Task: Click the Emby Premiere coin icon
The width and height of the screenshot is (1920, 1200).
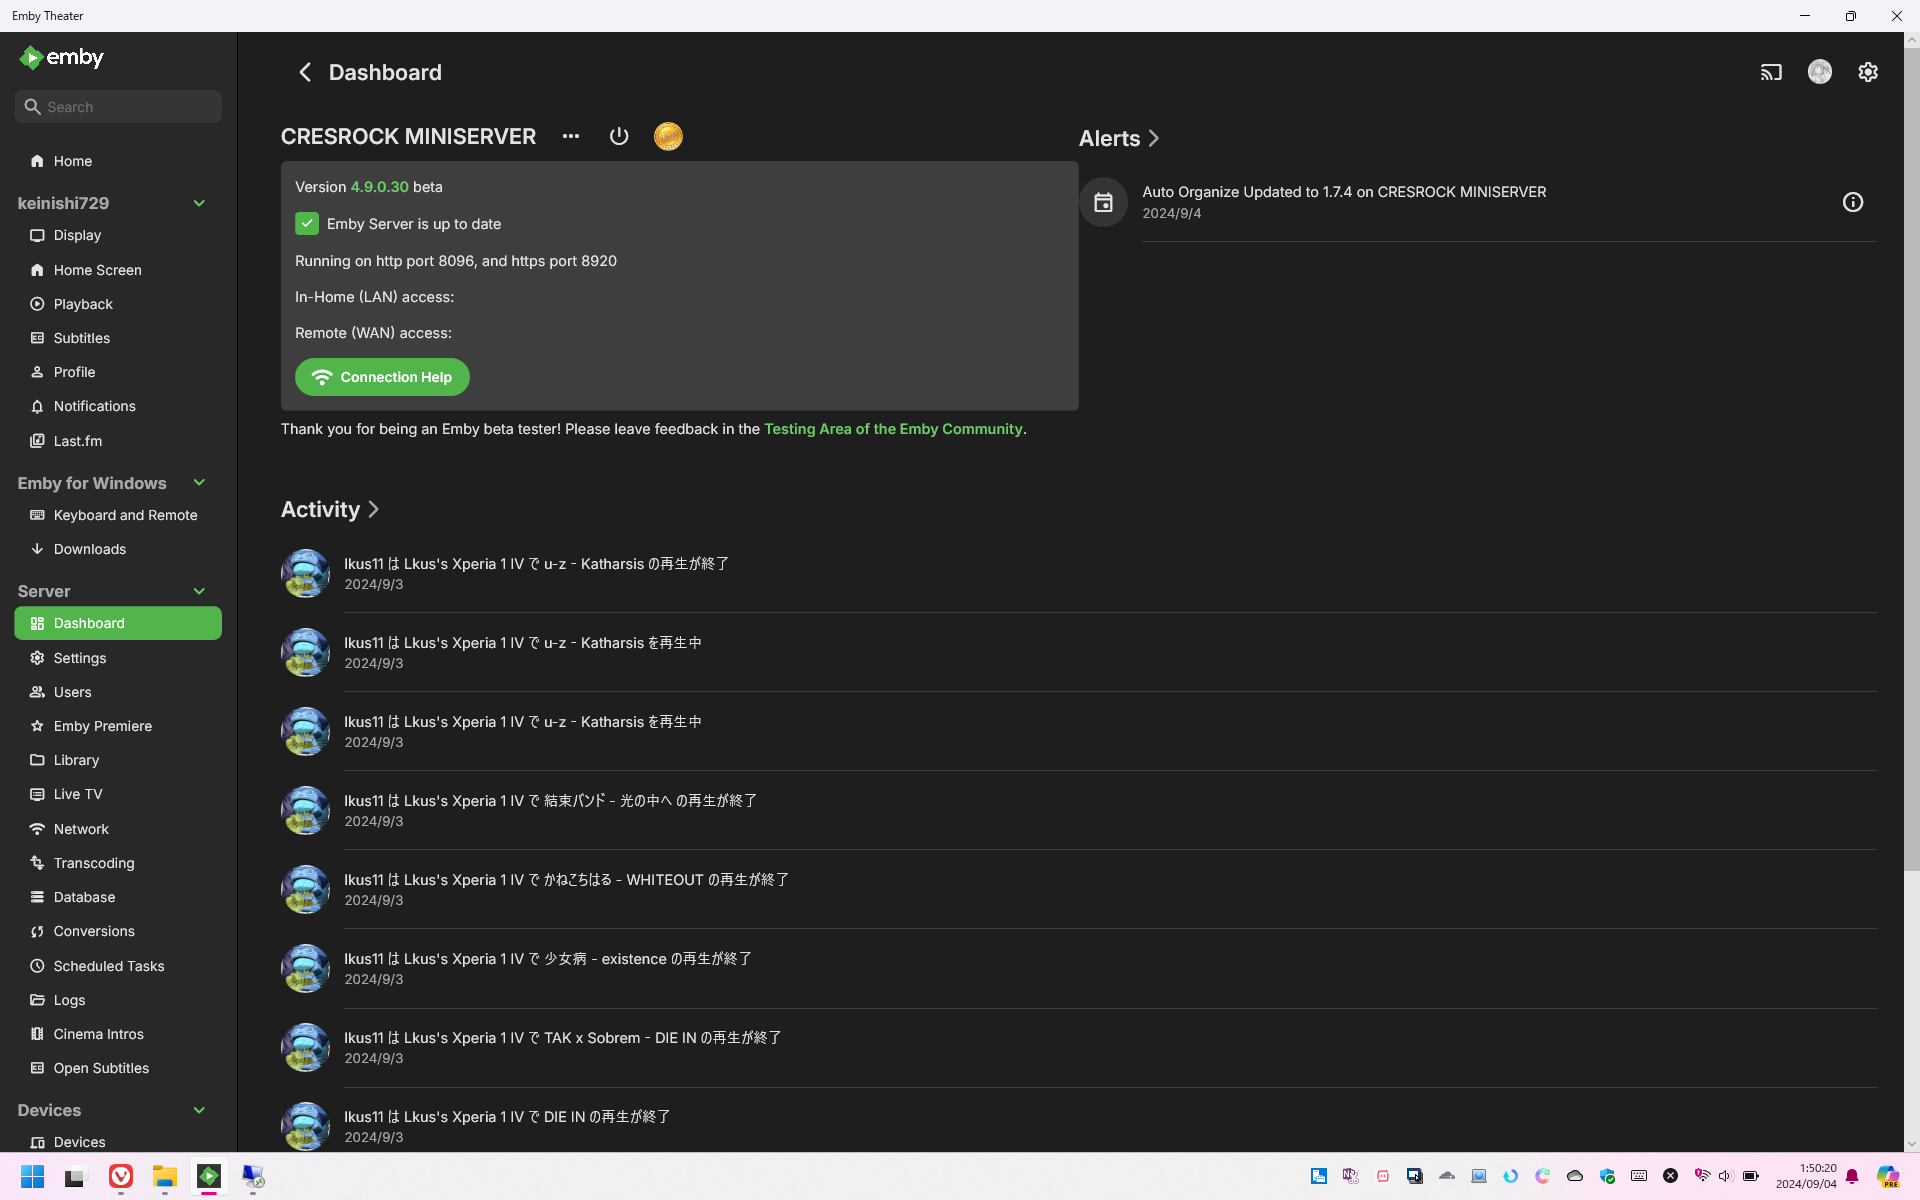Action: click(x=668, y=136)
